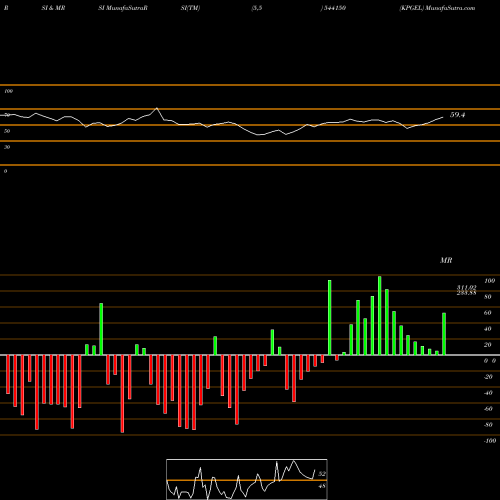The height and width of the screenshot is (500, 500).
Task: Click the MR axis label 20
Action: point(488,345)
